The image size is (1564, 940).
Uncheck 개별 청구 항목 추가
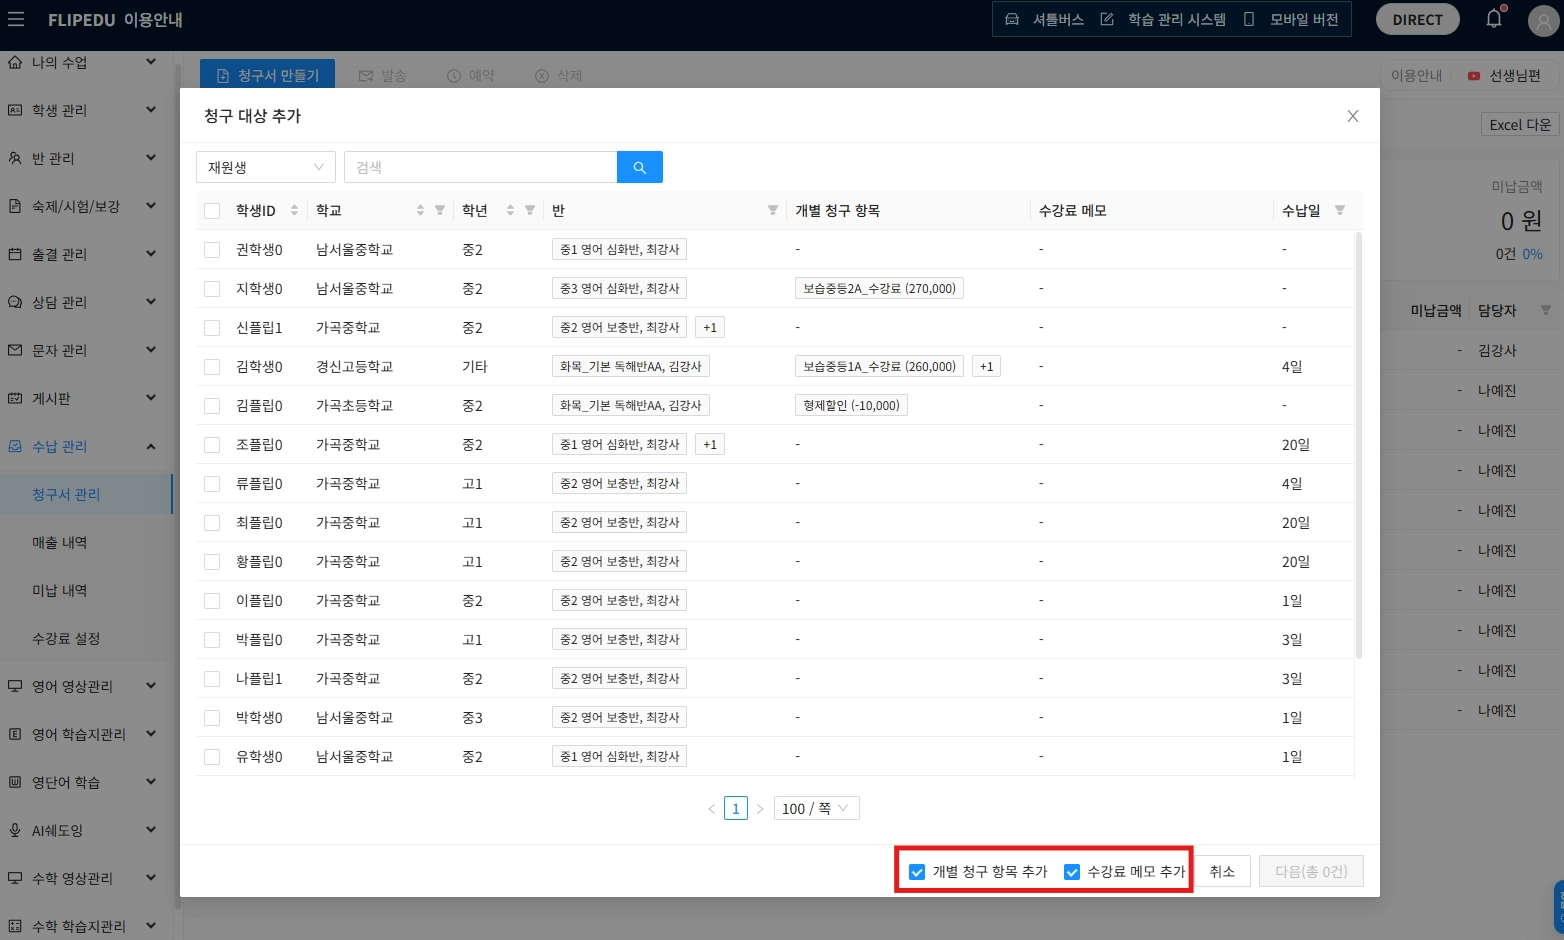[917, 872]
